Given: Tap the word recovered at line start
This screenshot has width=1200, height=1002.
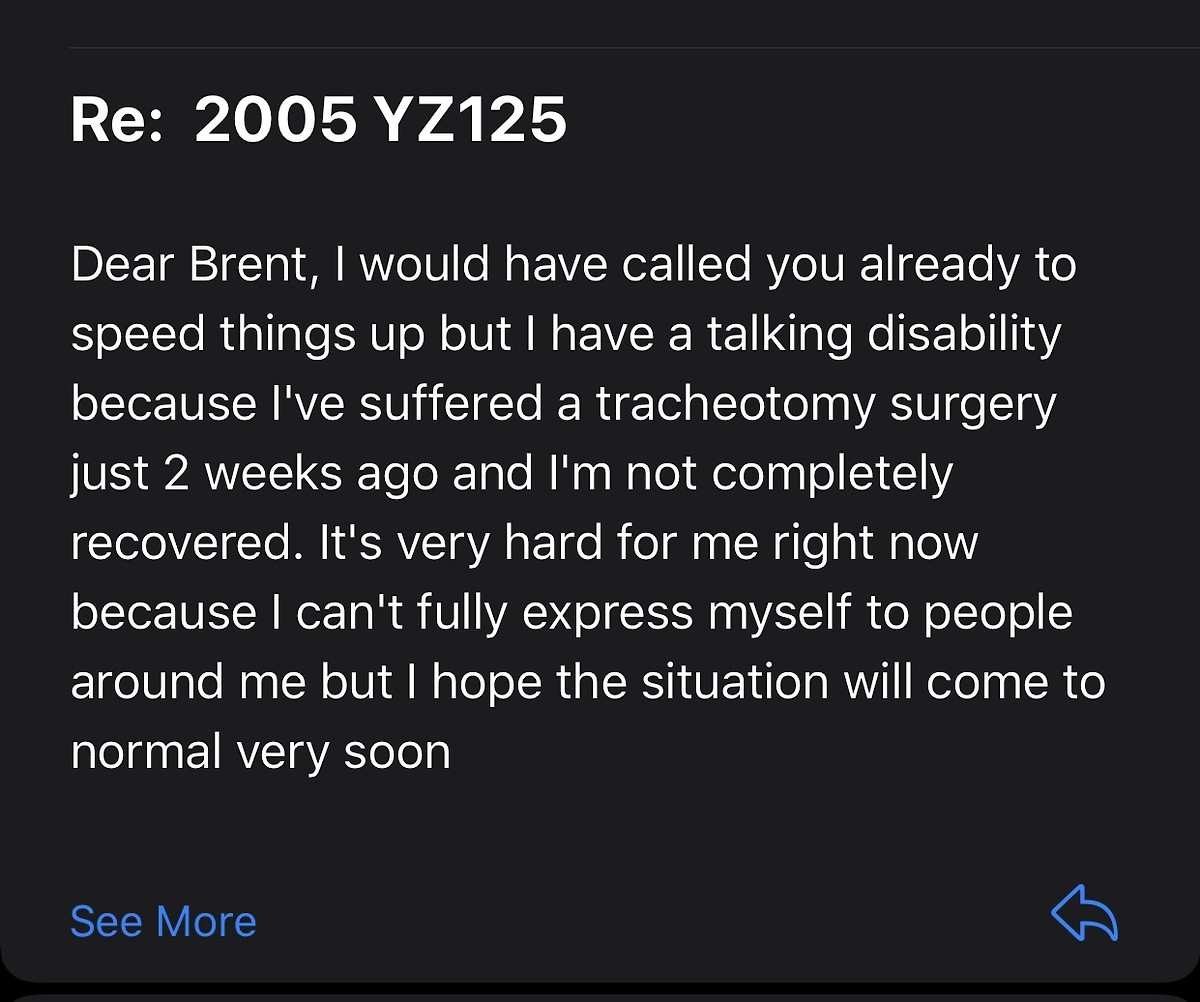Looking at the screenshot, I should tap(184, 544).
